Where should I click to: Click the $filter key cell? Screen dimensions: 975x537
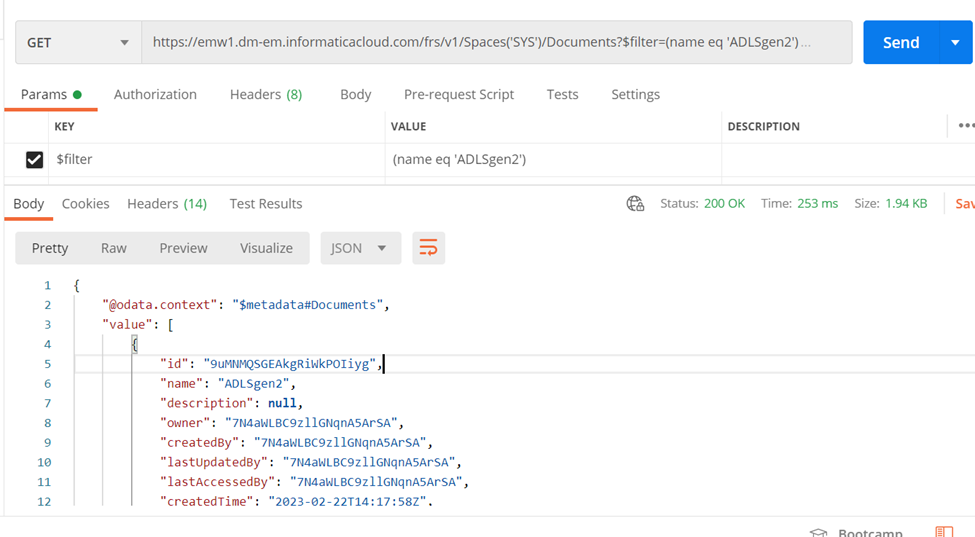(x=216, y=160)
